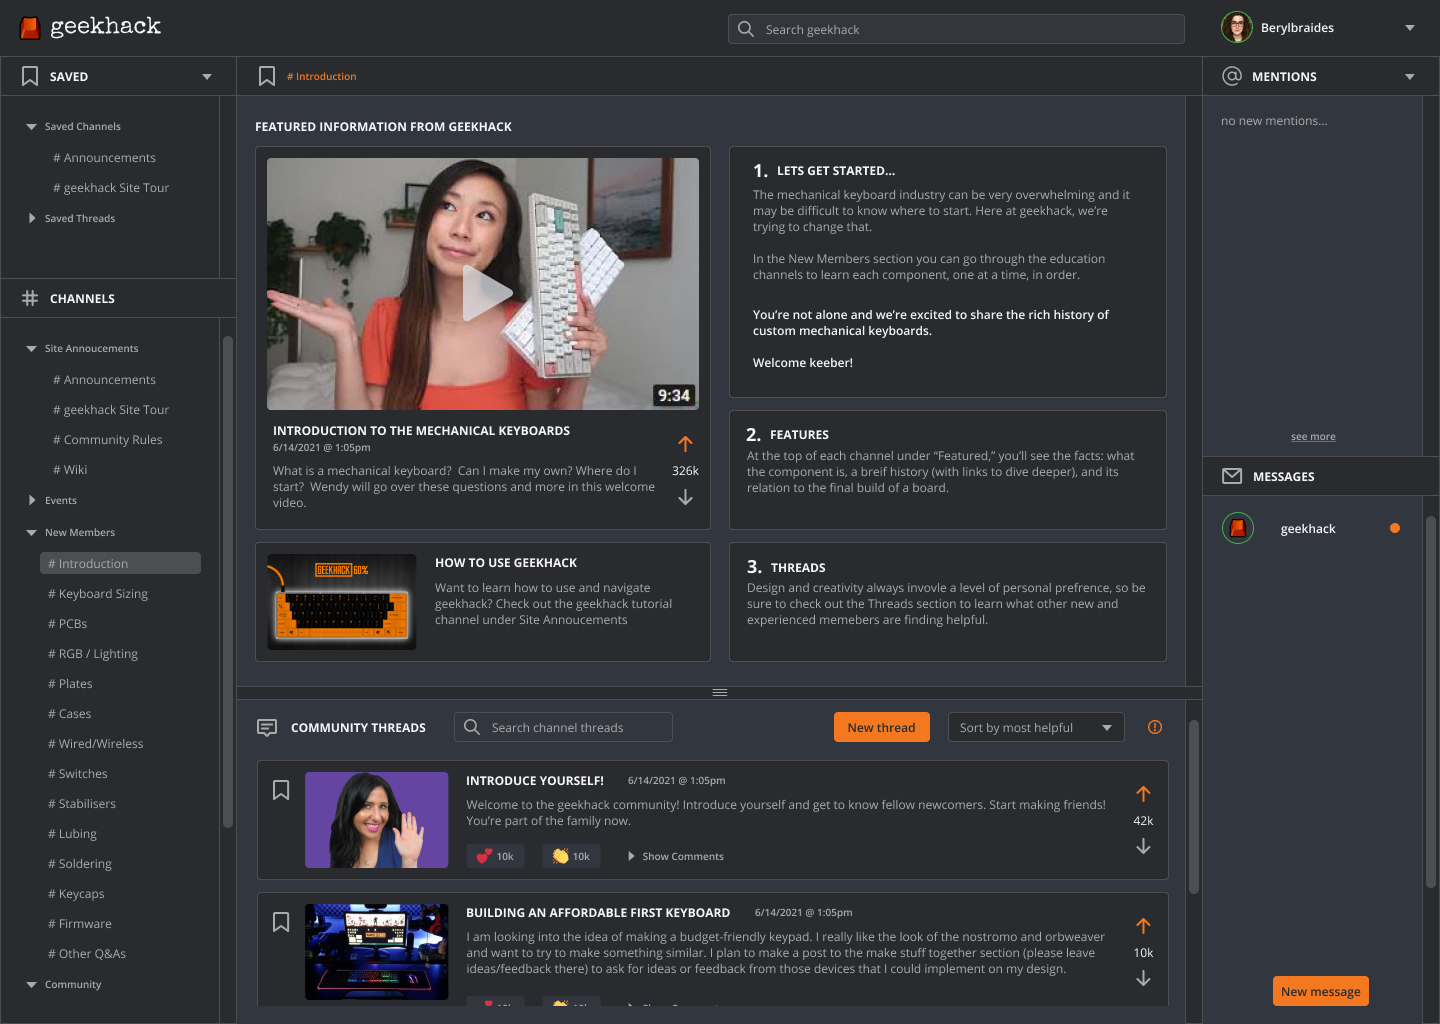Click the Community Threads chat icon
The image size is (1440, 1024).
(x=267, y=727)
